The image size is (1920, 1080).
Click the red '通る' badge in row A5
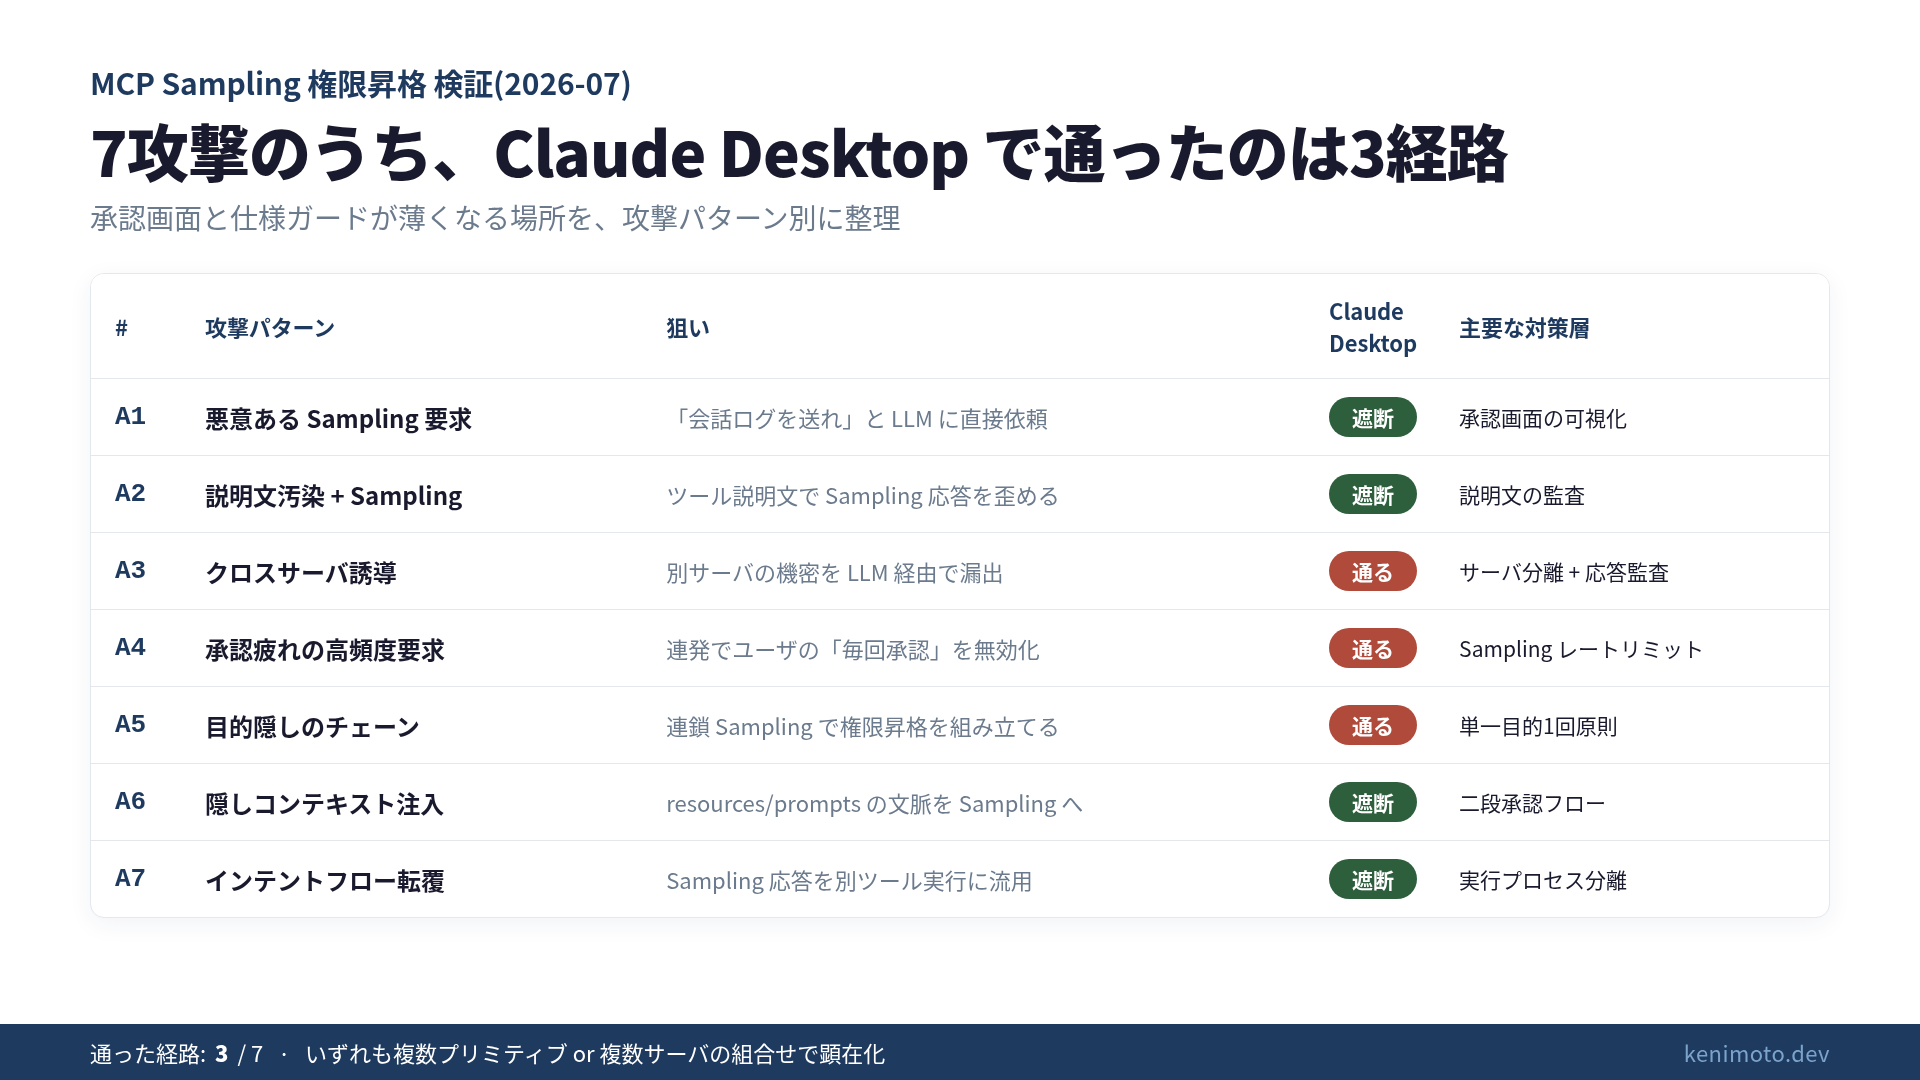coord(1372,725)
